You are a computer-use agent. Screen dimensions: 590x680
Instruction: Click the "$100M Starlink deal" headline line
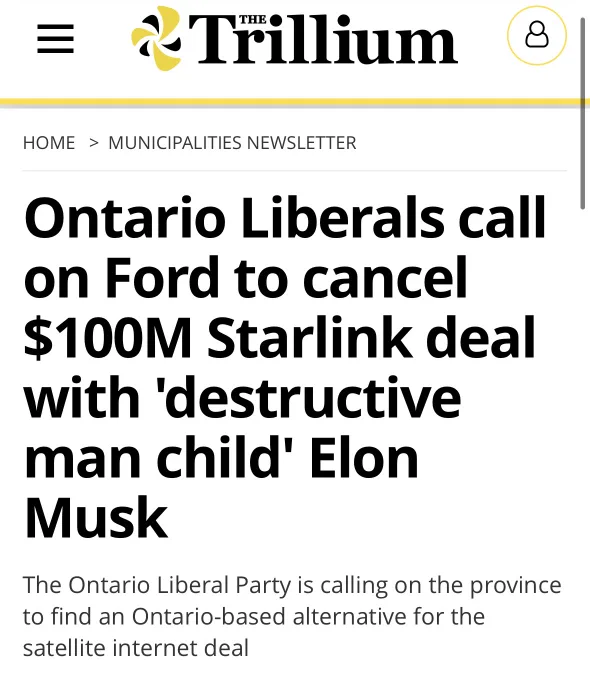click(280, 337)
